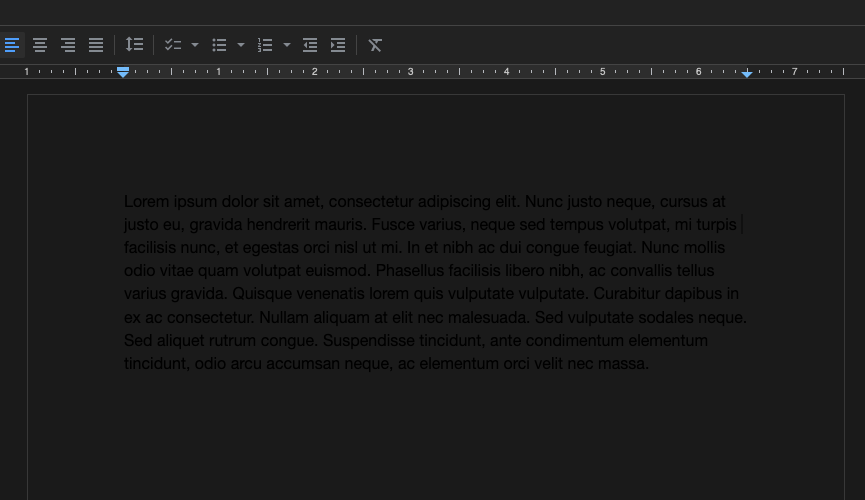The image size is (865, 500).
Task: Click the ruler at the 3 inch mark
Action: pos(410,72)
